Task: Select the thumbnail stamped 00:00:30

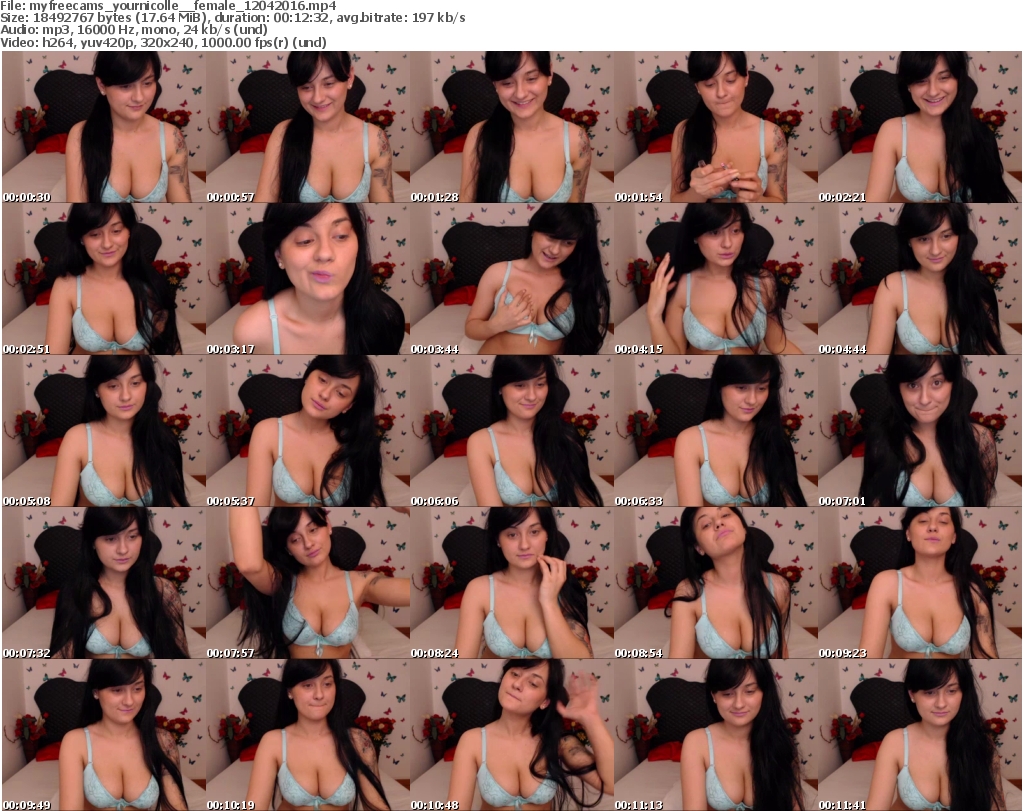Action: (104, 127)
